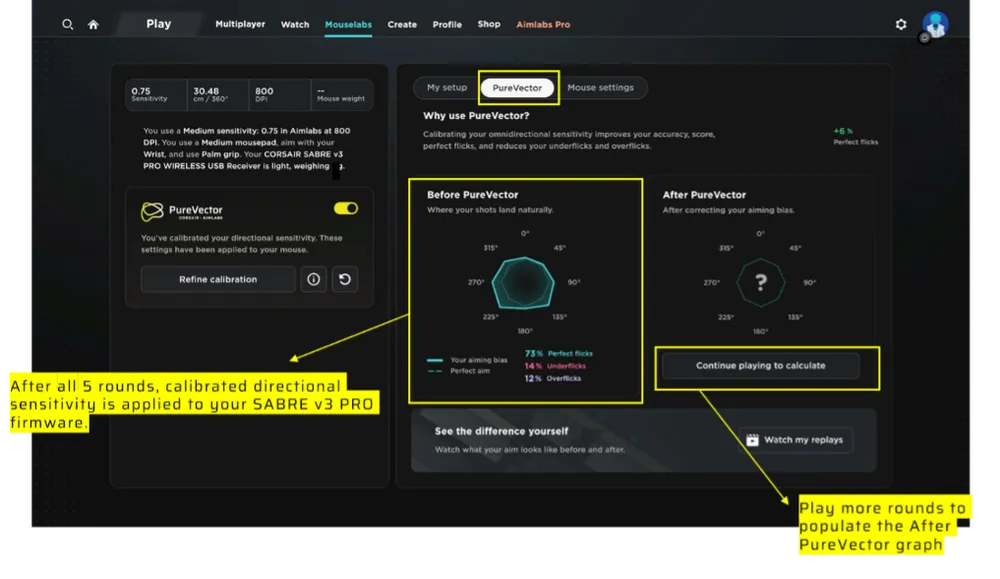Select the Mouselabs nav item

pos(348,24)
